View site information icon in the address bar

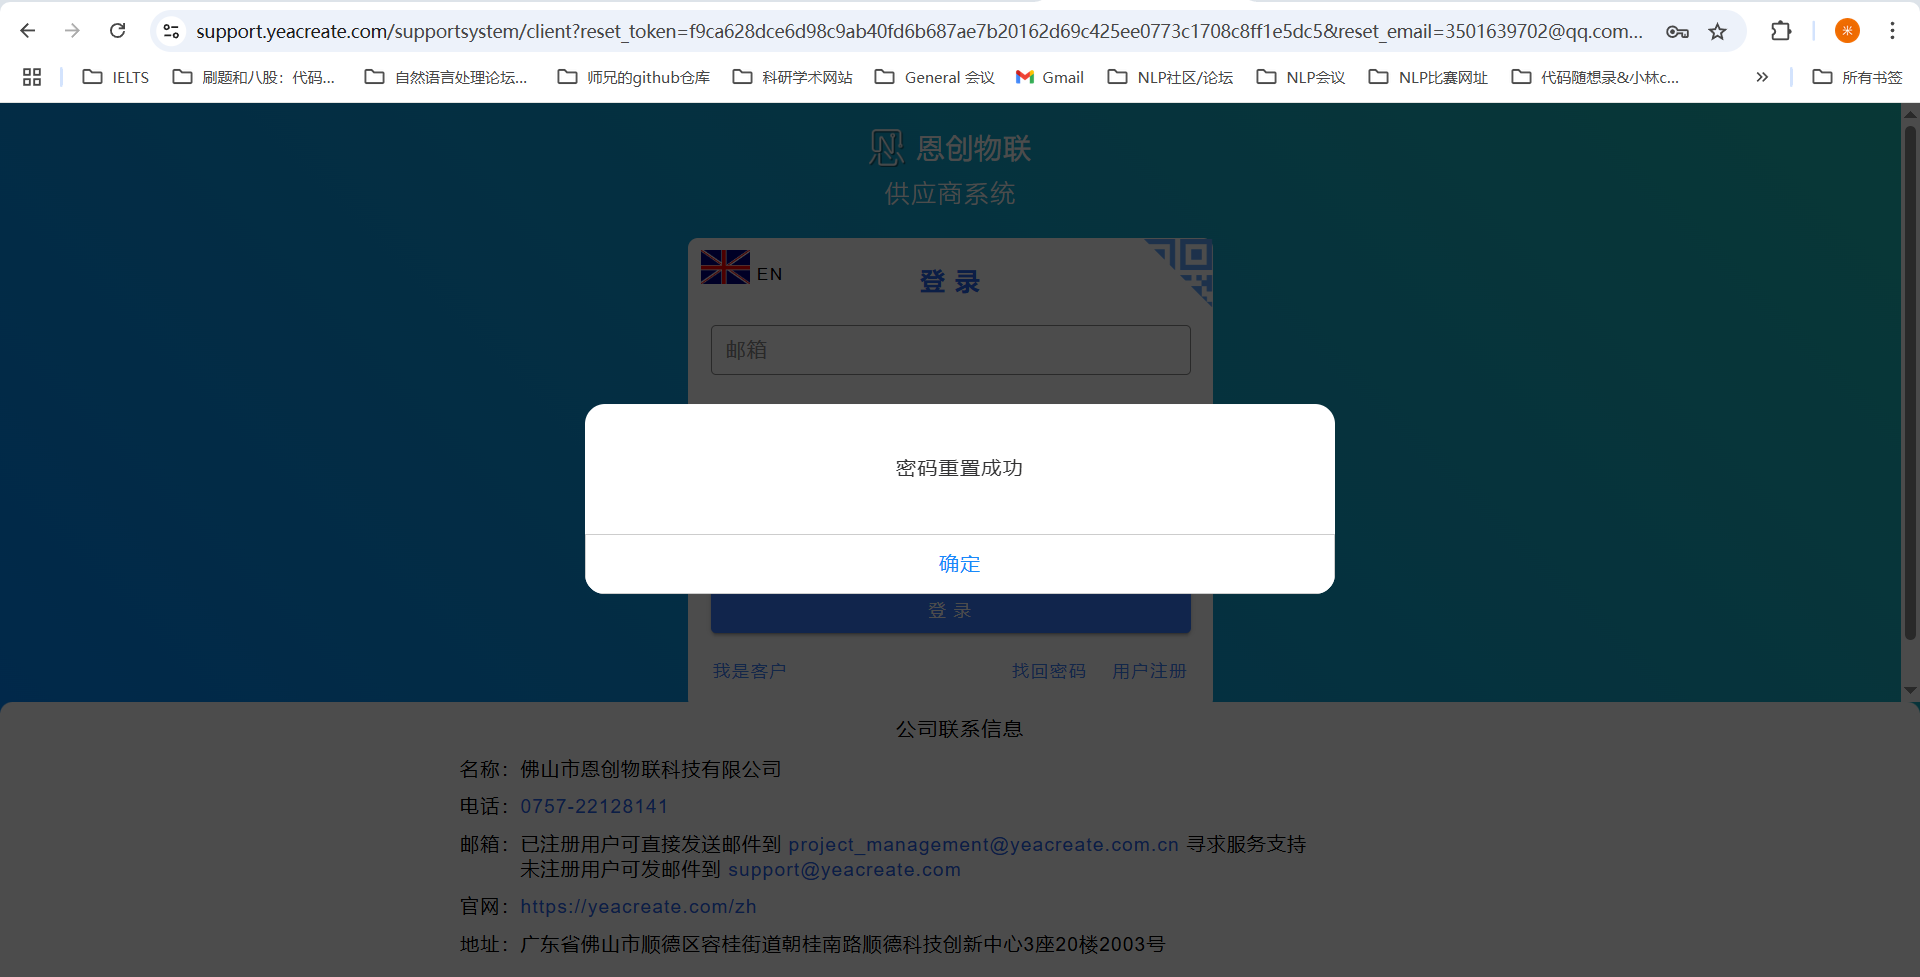[172, 31]
